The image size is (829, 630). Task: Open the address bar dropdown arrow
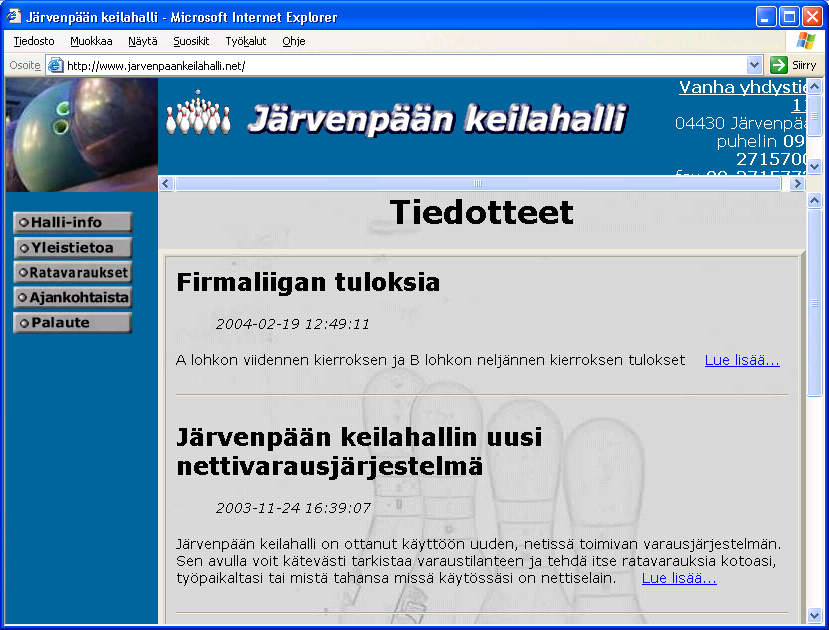click(x=755, y=65)
